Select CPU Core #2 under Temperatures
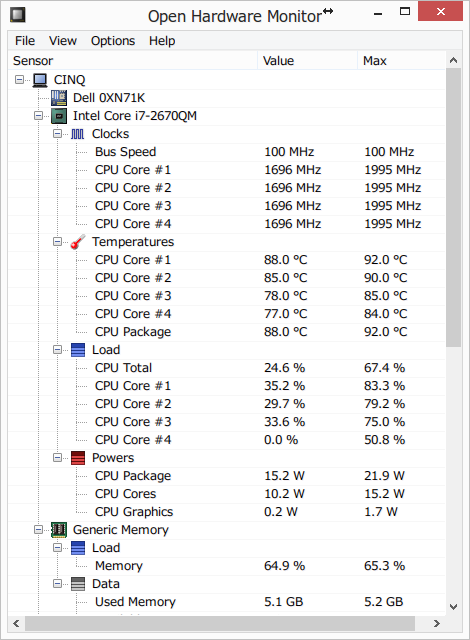This screenshot has height=640, width=470. (x=227, y=278)
